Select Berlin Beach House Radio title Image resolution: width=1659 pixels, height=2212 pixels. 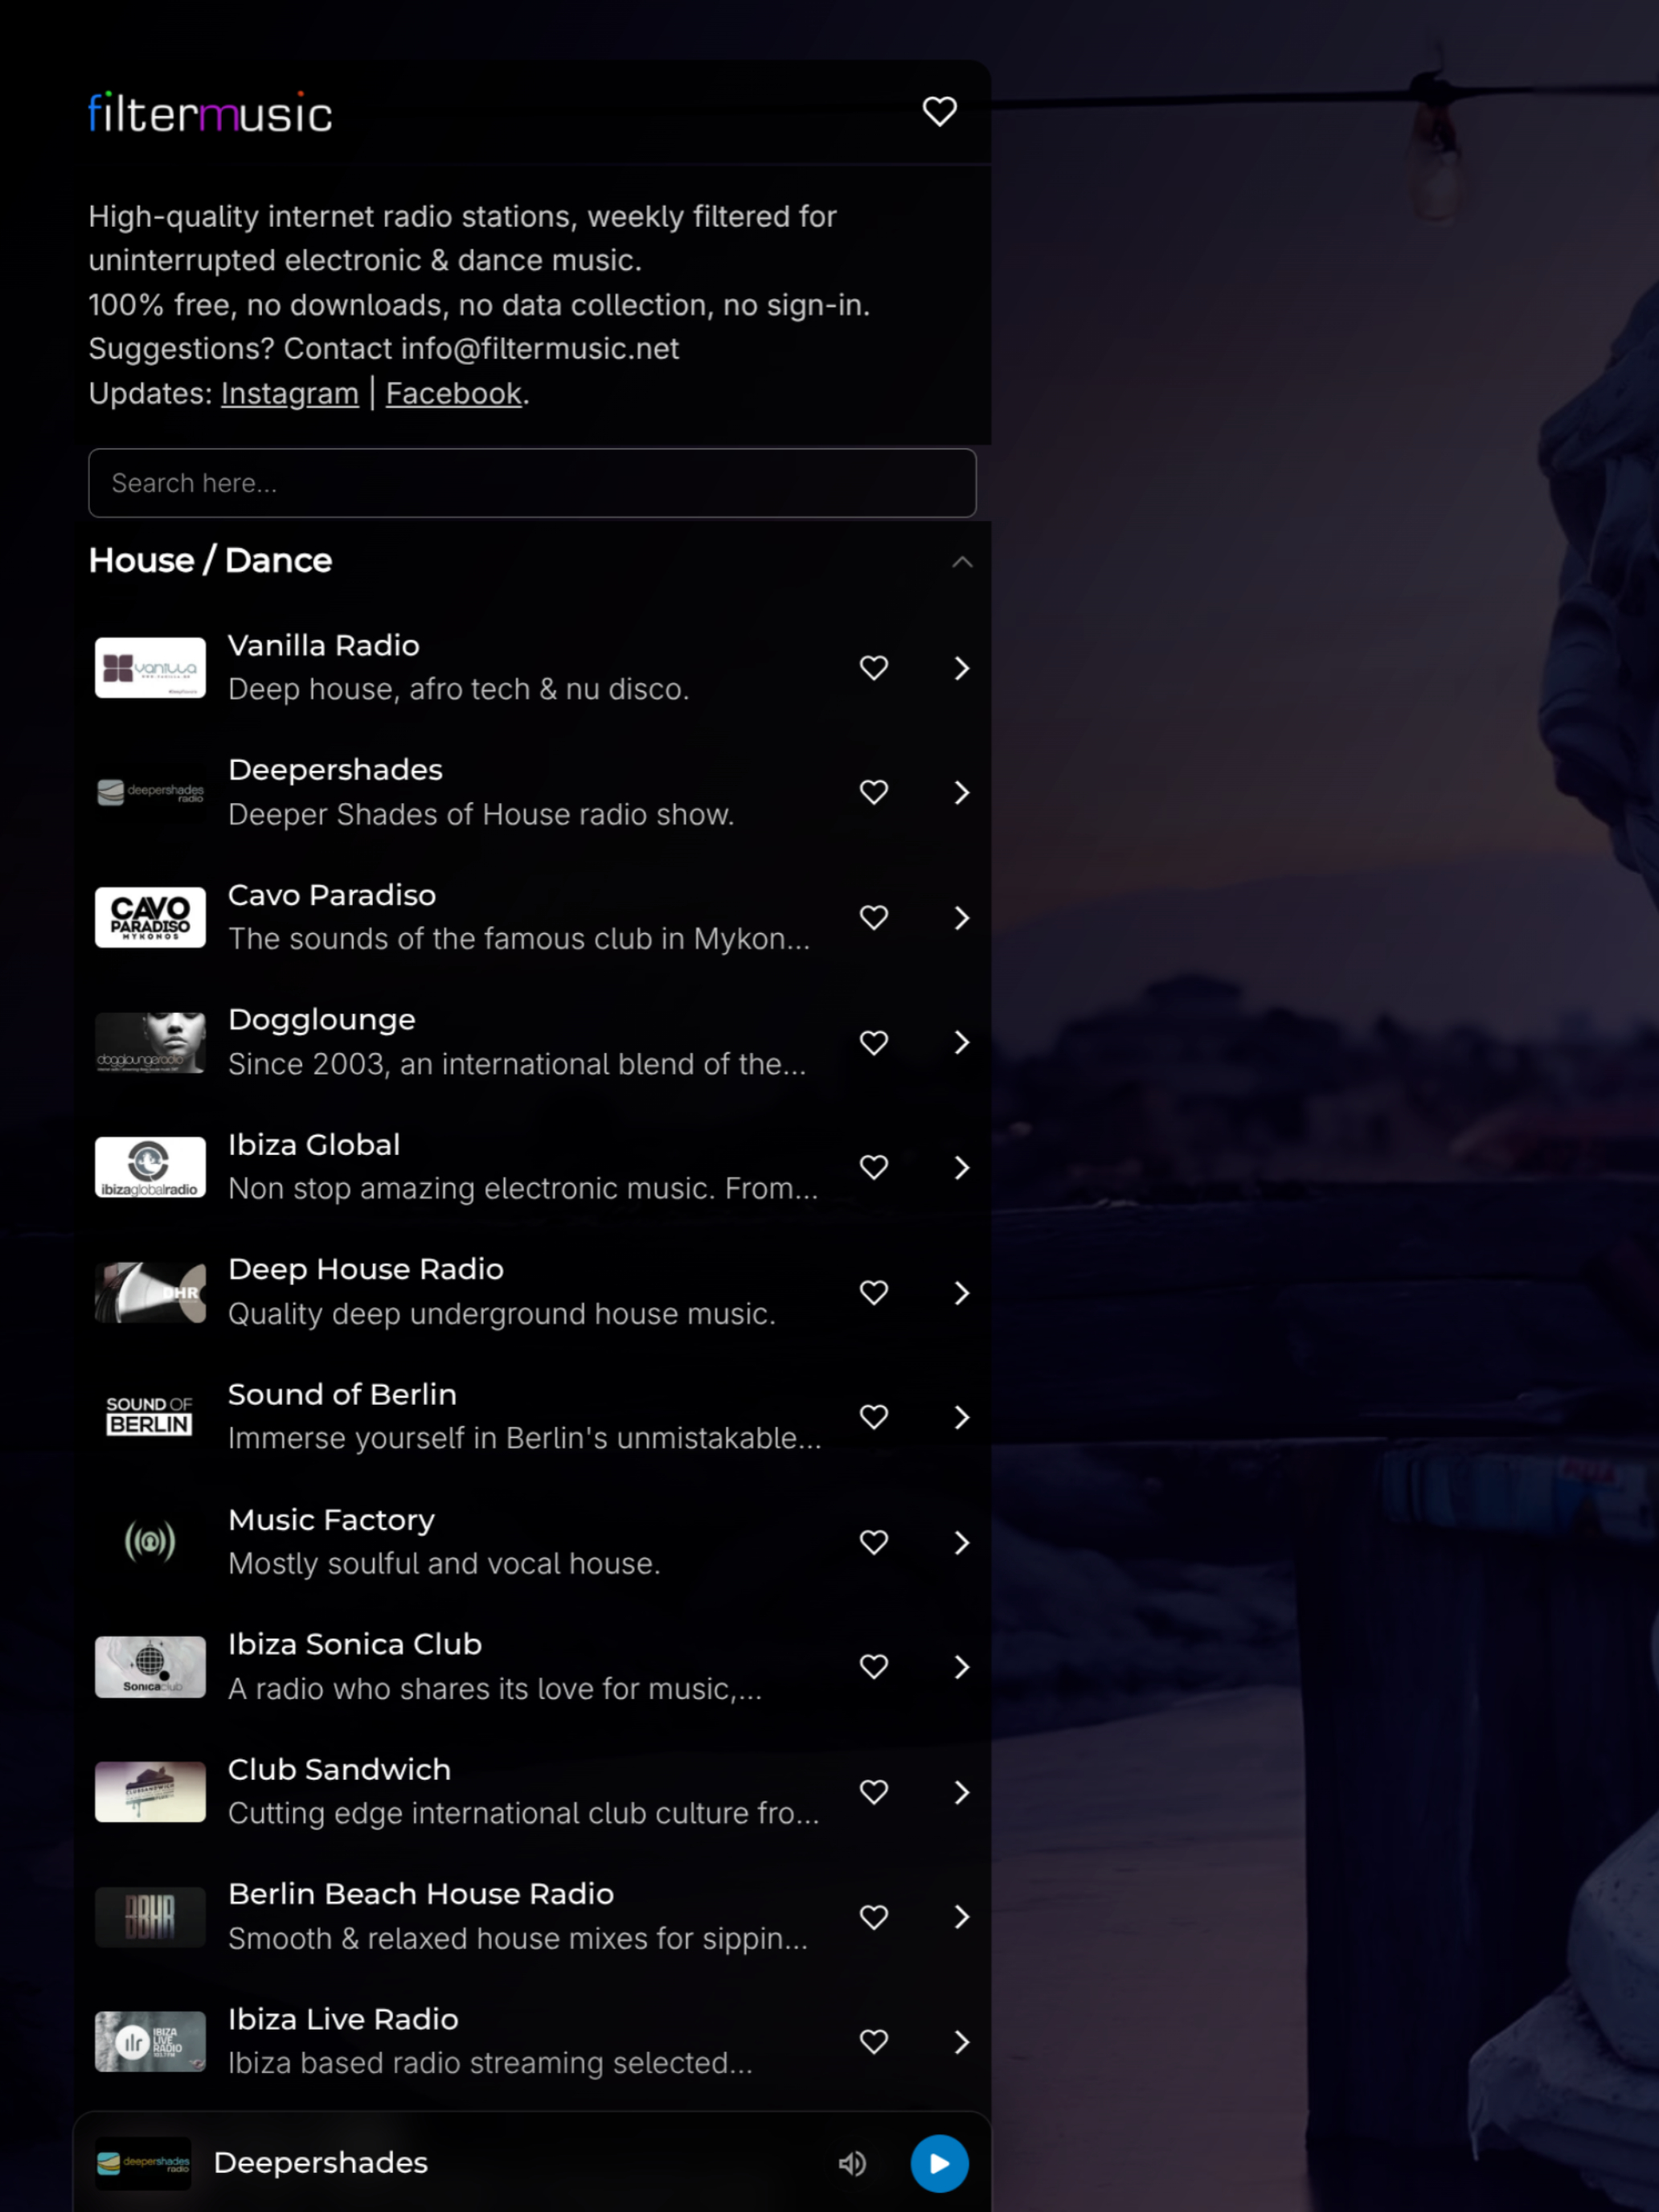(x=421, y=1895)
